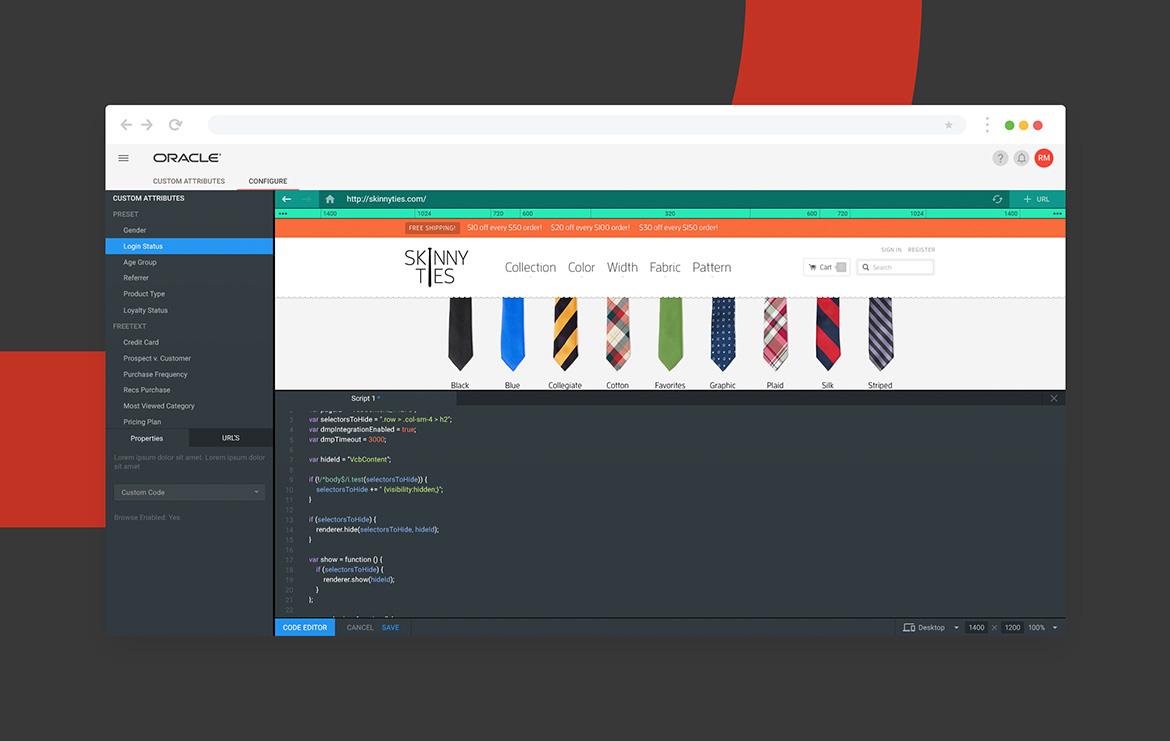Click the add URL button
Image resolution: width=1170 pixels, height=741 pixels.
1037,199
